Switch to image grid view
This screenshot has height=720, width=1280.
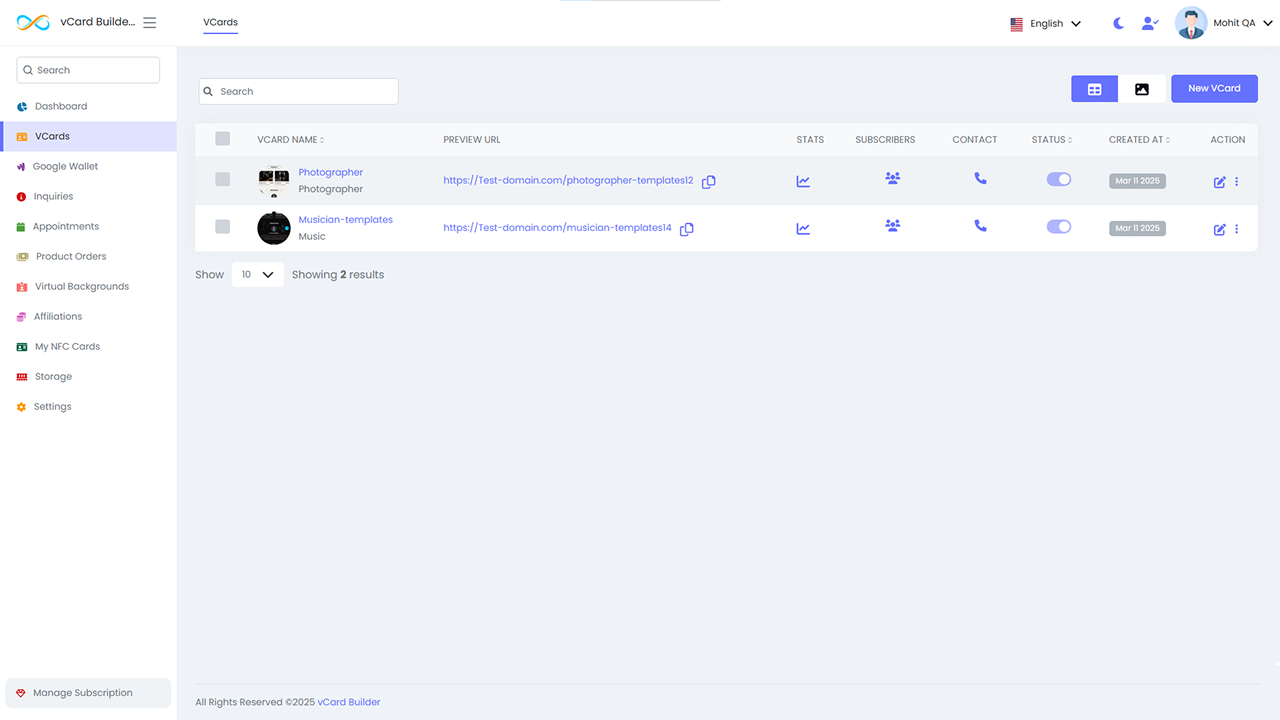pos(1141,89)
